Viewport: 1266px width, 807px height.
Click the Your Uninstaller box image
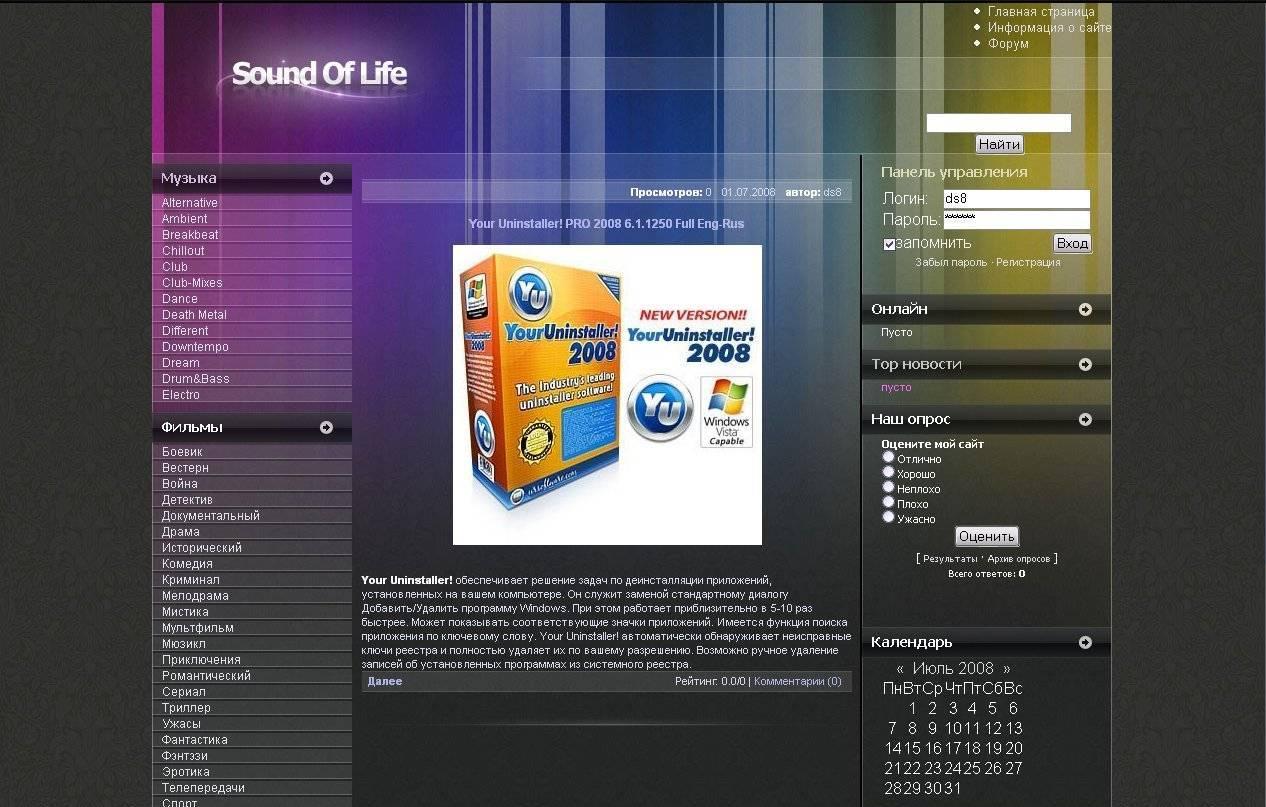607,395
